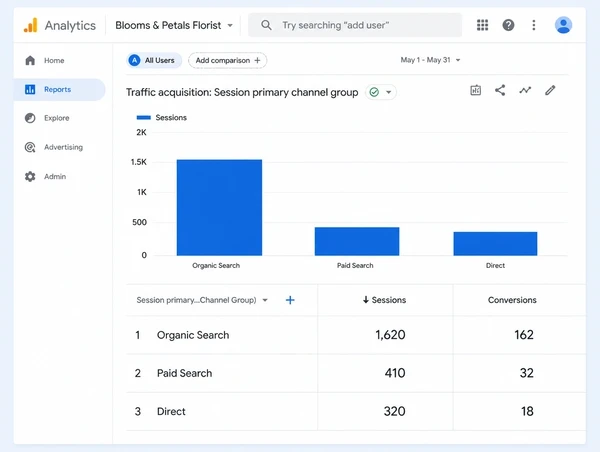
Task: Click the All Users 'A' badge
Action: point(134,60)
